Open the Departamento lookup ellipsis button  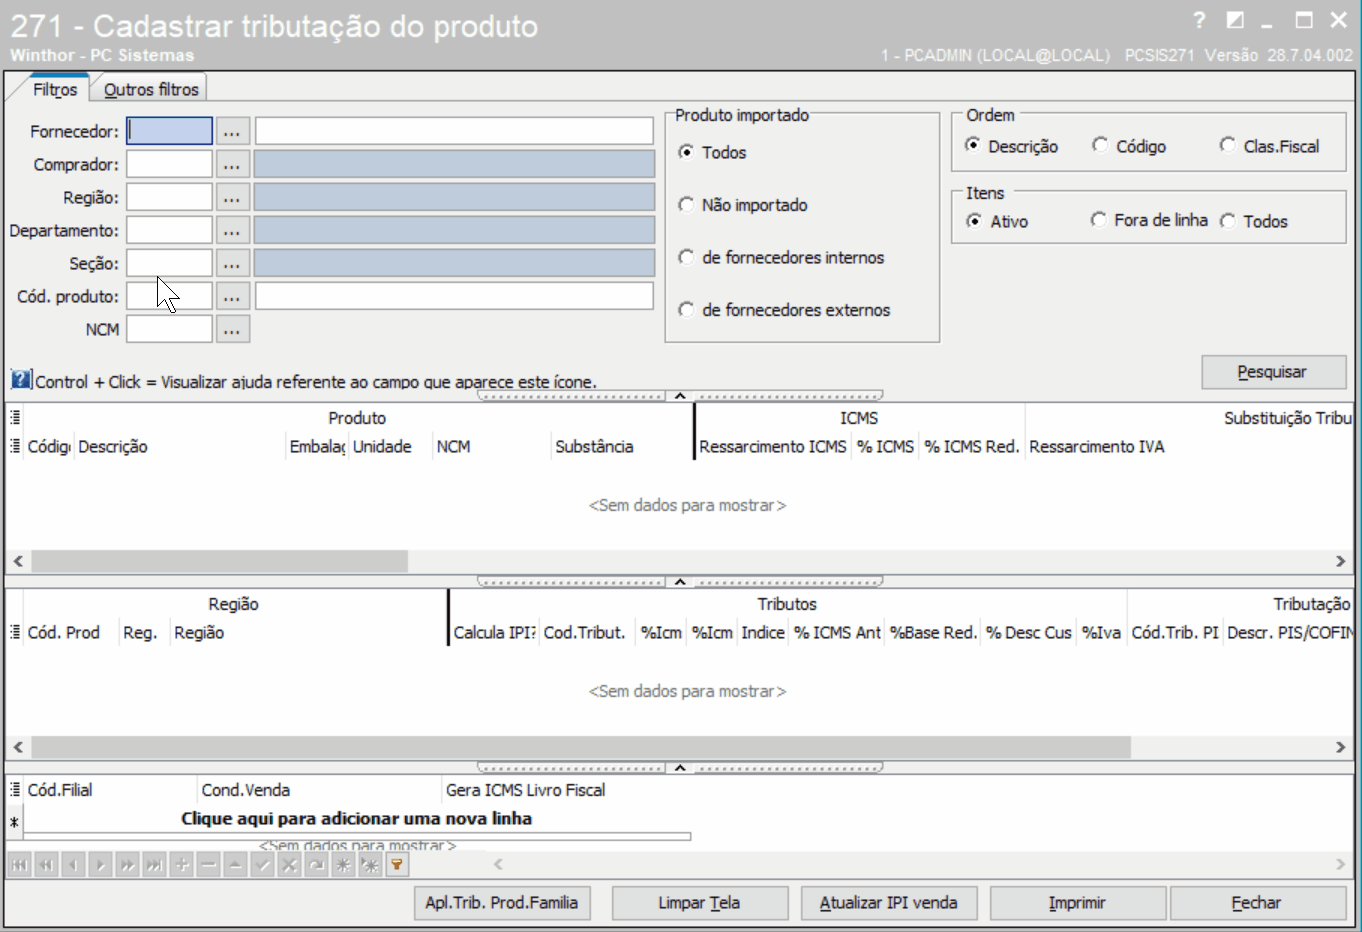(232, 230)
